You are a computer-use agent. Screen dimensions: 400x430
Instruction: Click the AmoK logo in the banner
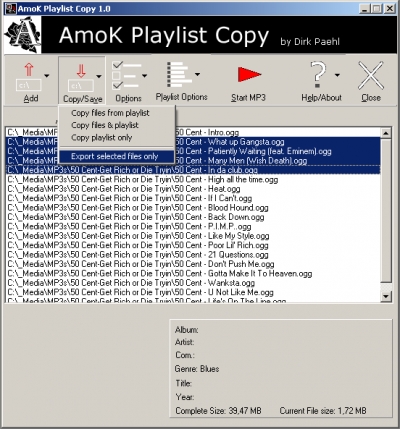click(x=23, y=35)
